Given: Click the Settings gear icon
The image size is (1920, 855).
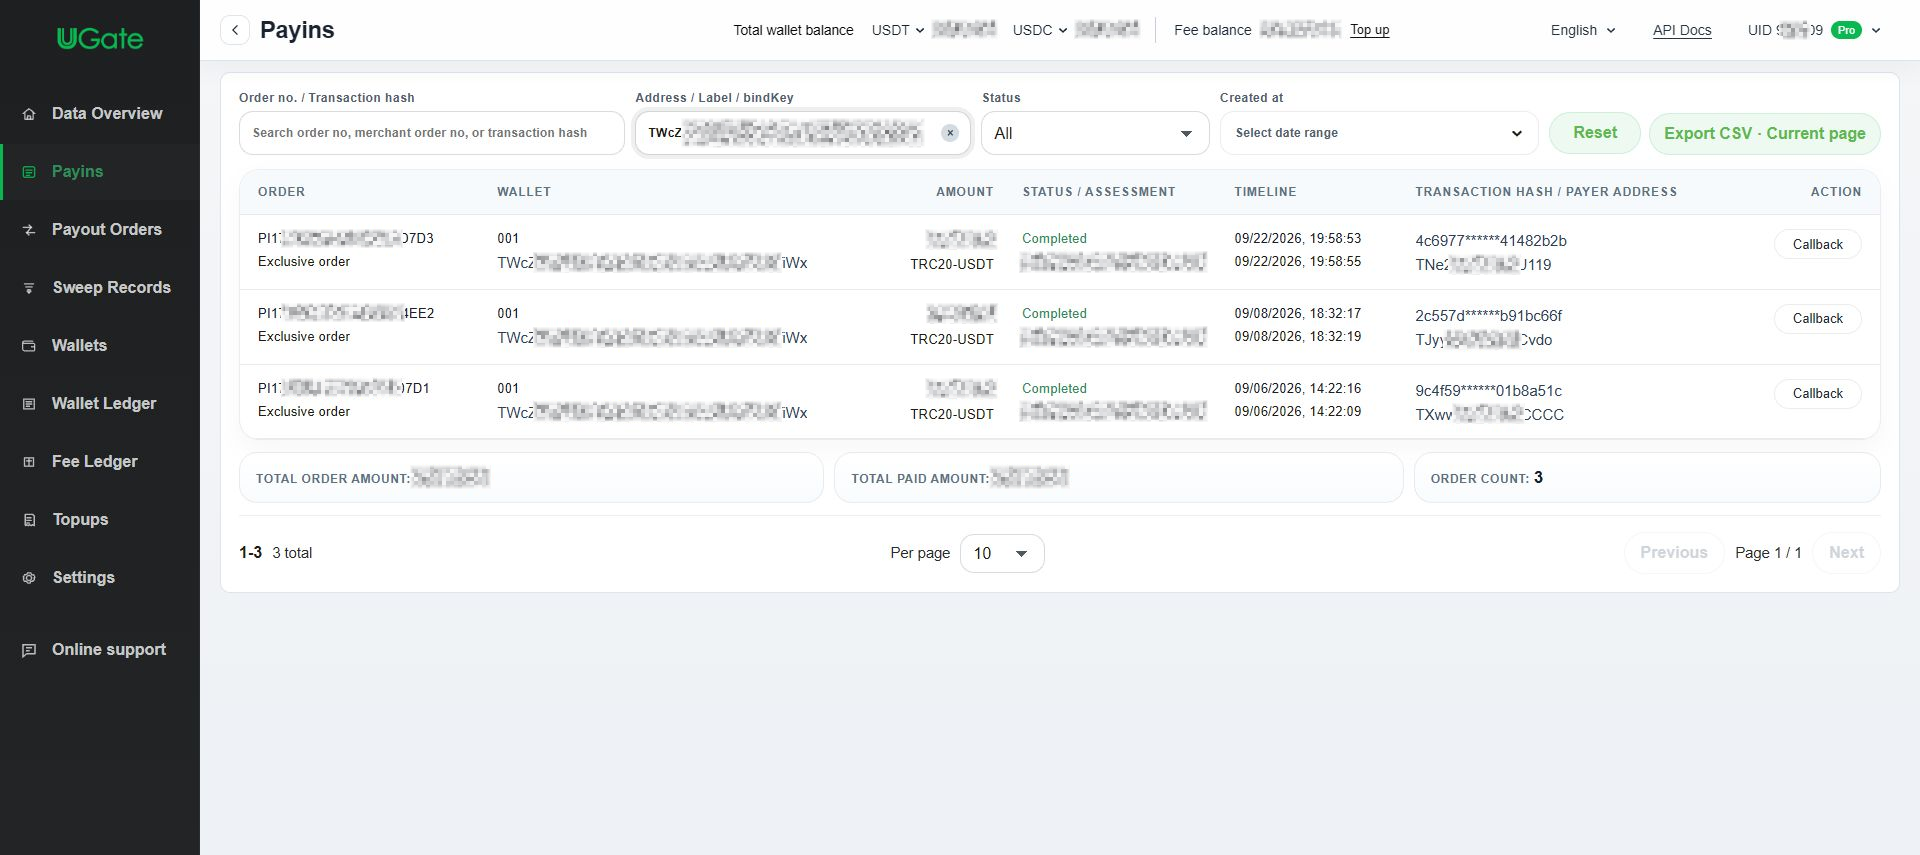Looking at the screenshot, I should (x=29, y=578).
